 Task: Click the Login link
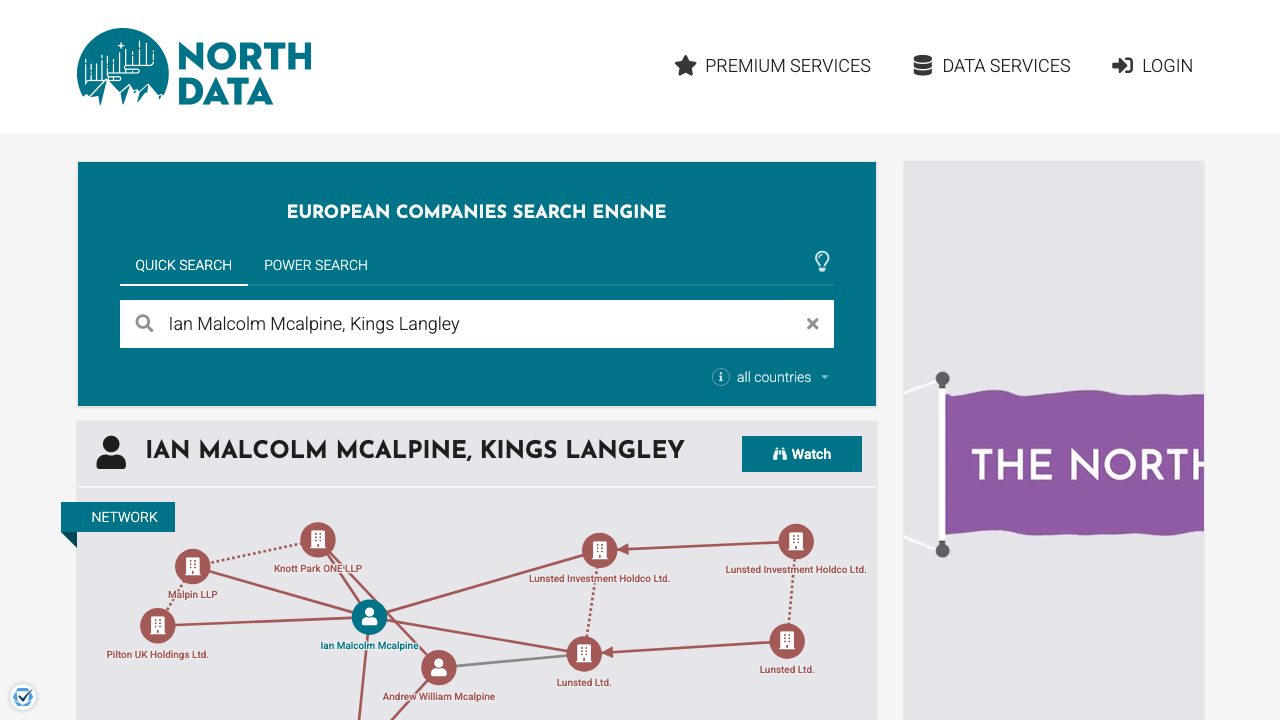[1152, 66]
